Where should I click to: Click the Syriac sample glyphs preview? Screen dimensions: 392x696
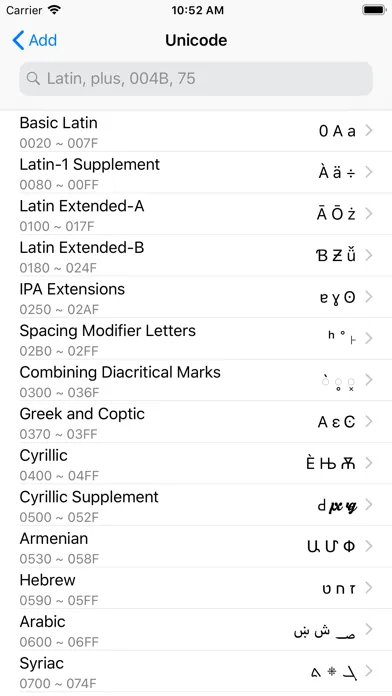click(x=333, y=672)
